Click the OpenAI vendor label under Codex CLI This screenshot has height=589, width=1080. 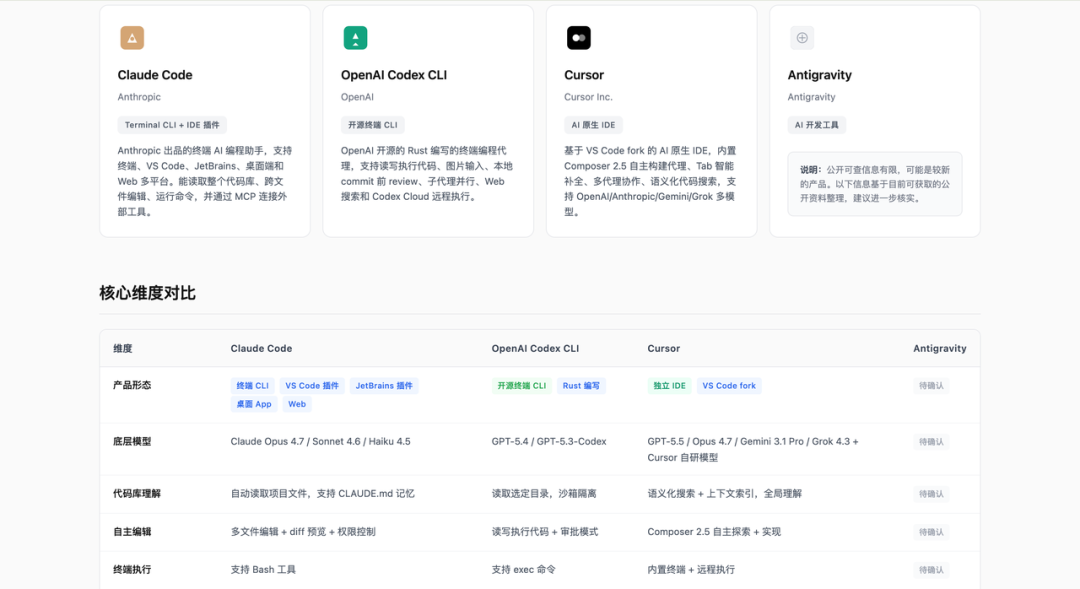(x=357, y=97)
